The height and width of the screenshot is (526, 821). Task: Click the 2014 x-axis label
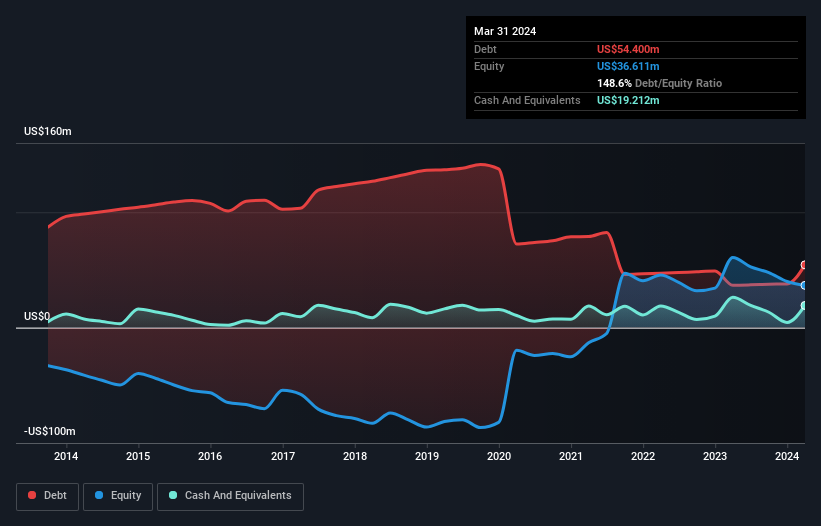coord(66,456)
